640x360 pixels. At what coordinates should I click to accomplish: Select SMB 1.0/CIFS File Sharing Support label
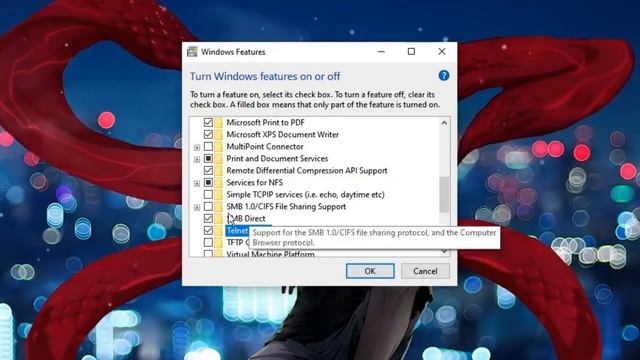[x=286, y=207]
